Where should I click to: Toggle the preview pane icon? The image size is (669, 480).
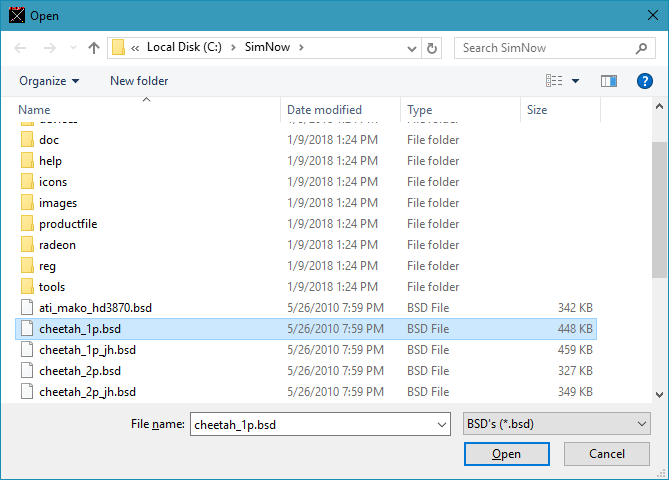(609, 81)
